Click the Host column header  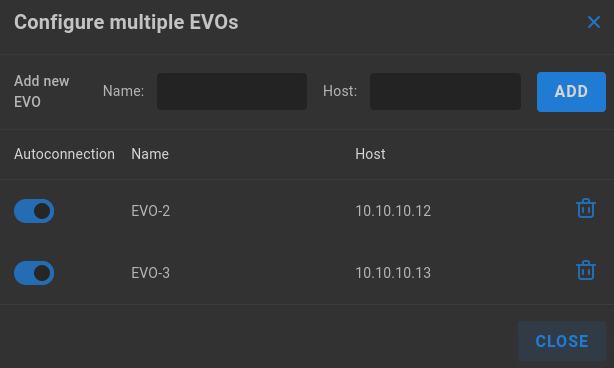point(370,154)
